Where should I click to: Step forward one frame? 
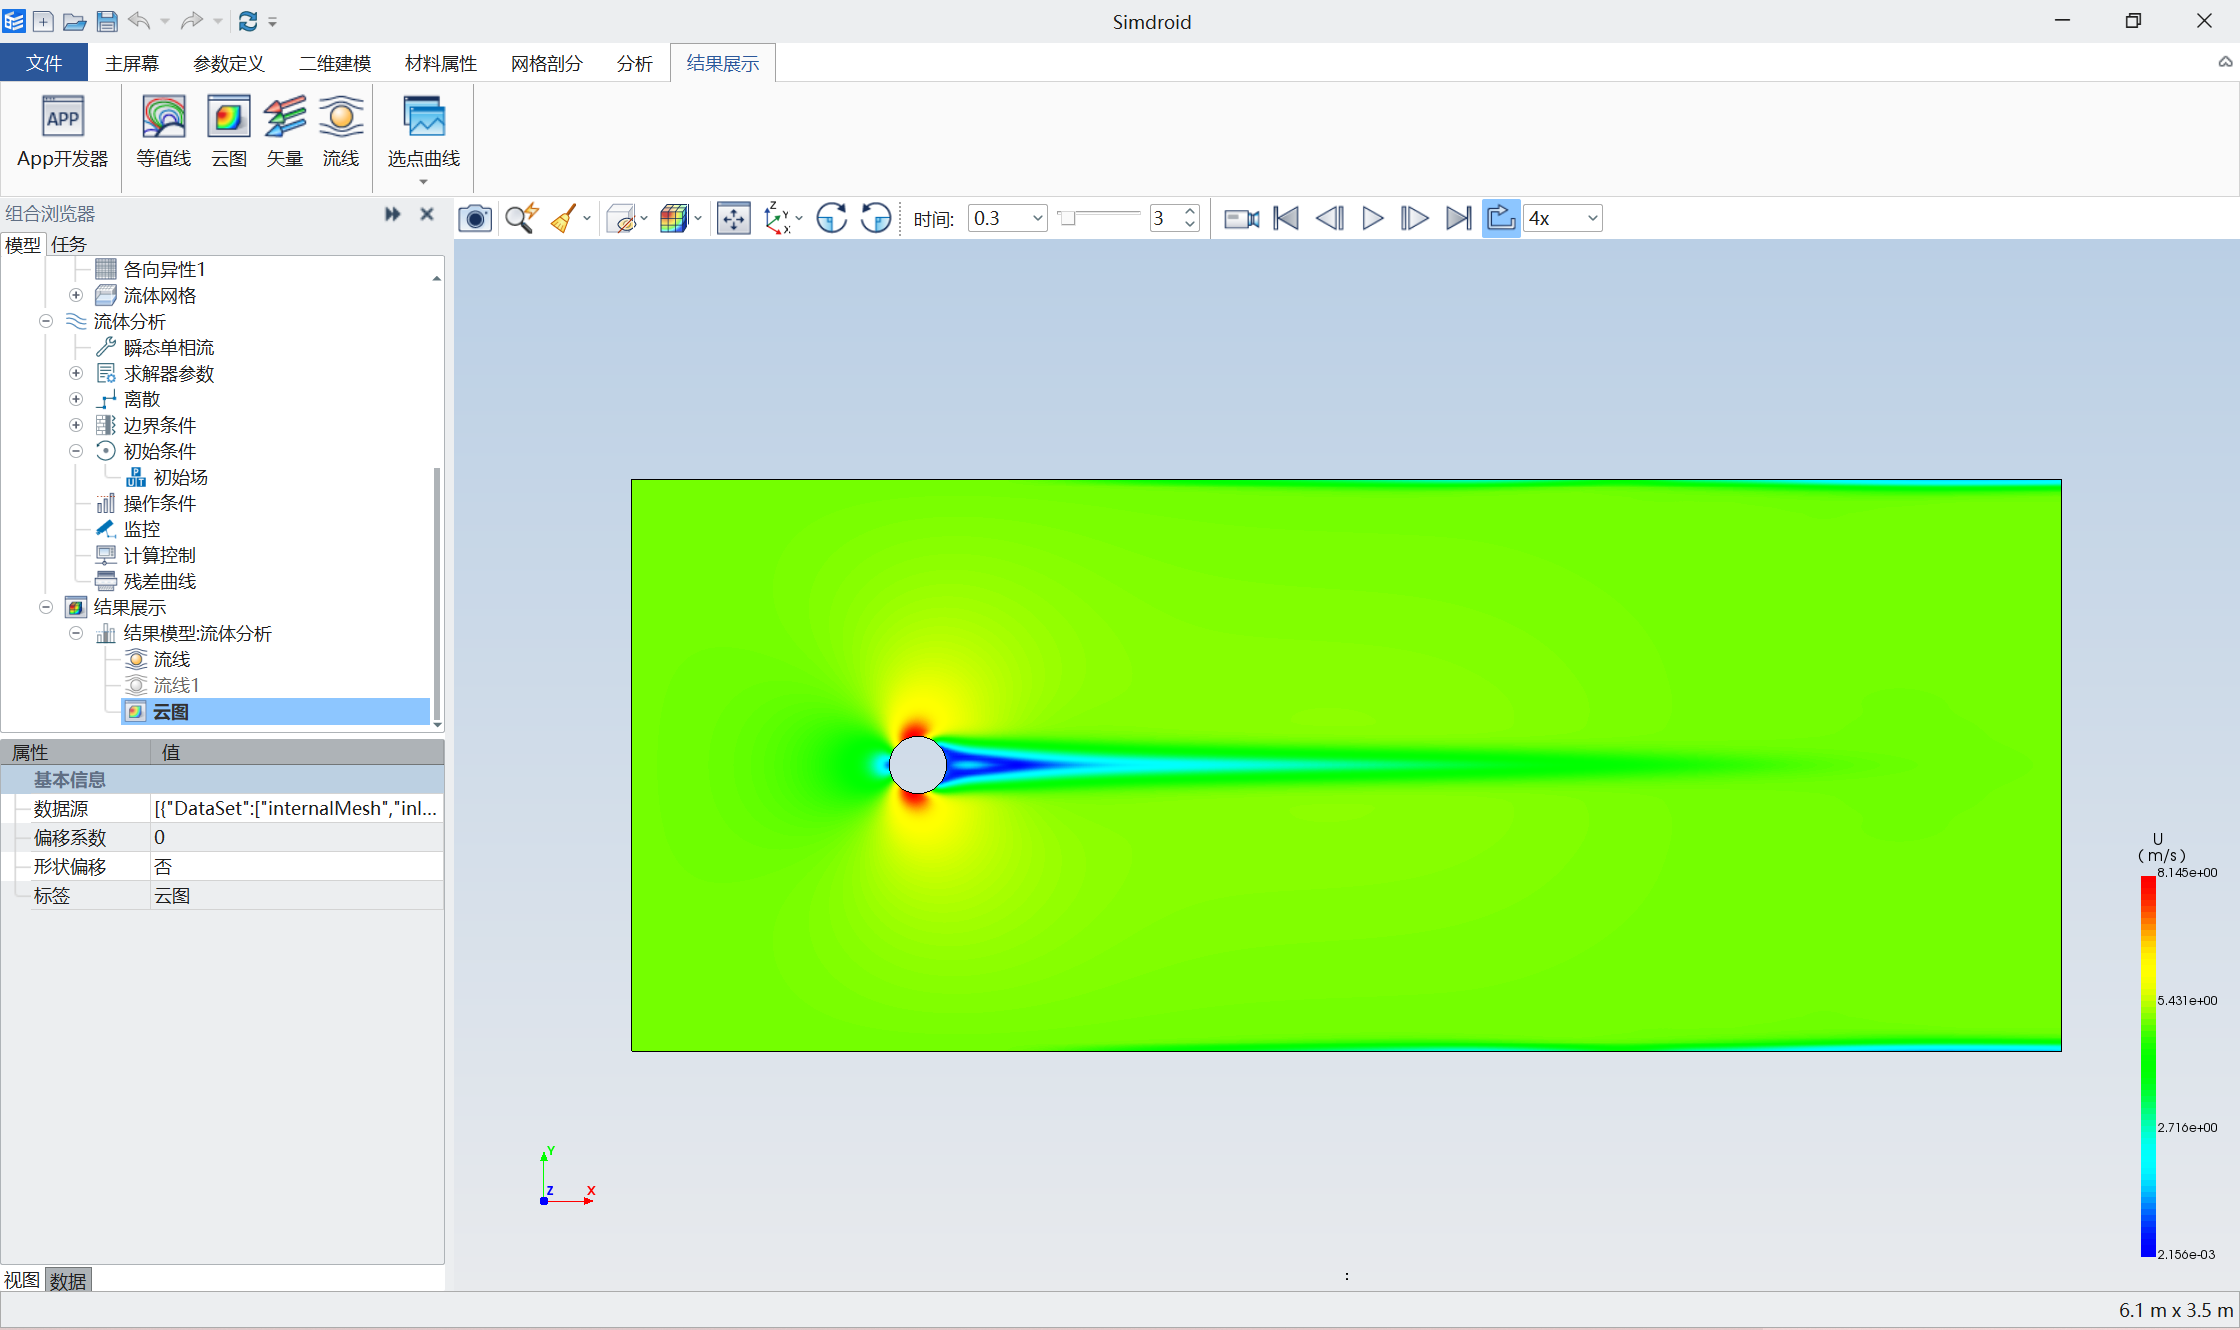coord(1414,218)
